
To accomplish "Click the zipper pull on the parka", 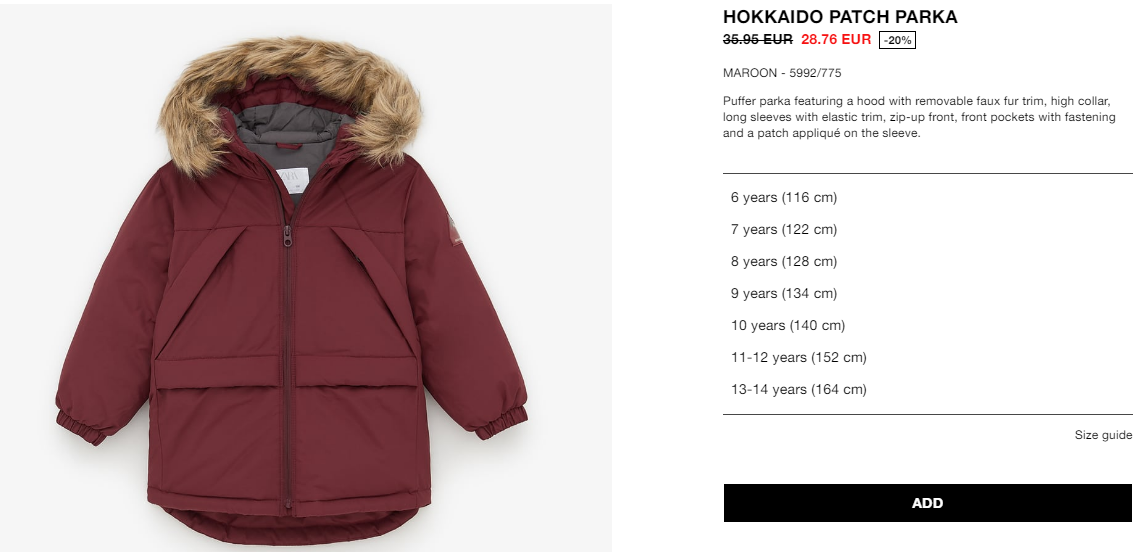I will coord(287,236).
